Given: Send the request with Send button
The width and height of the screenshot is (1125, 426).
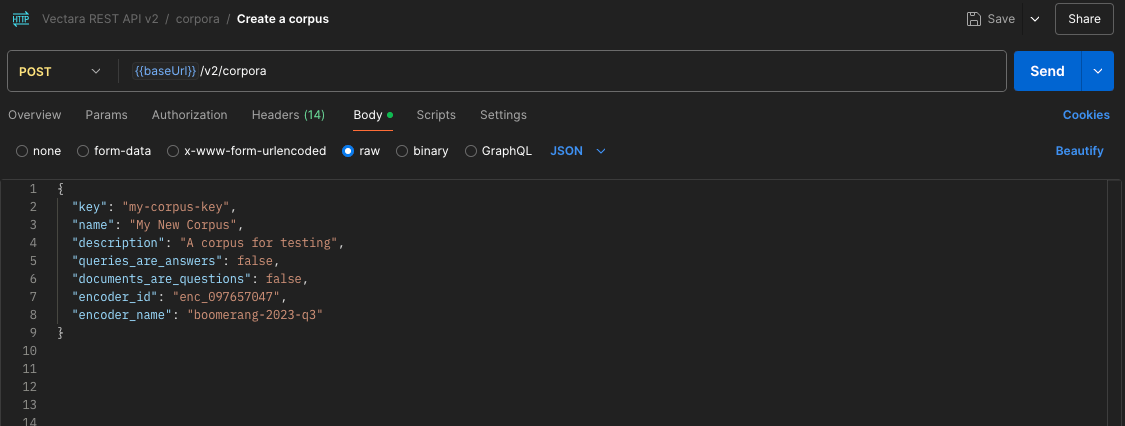Looking at the screenshot, I should click(1046, 71).
